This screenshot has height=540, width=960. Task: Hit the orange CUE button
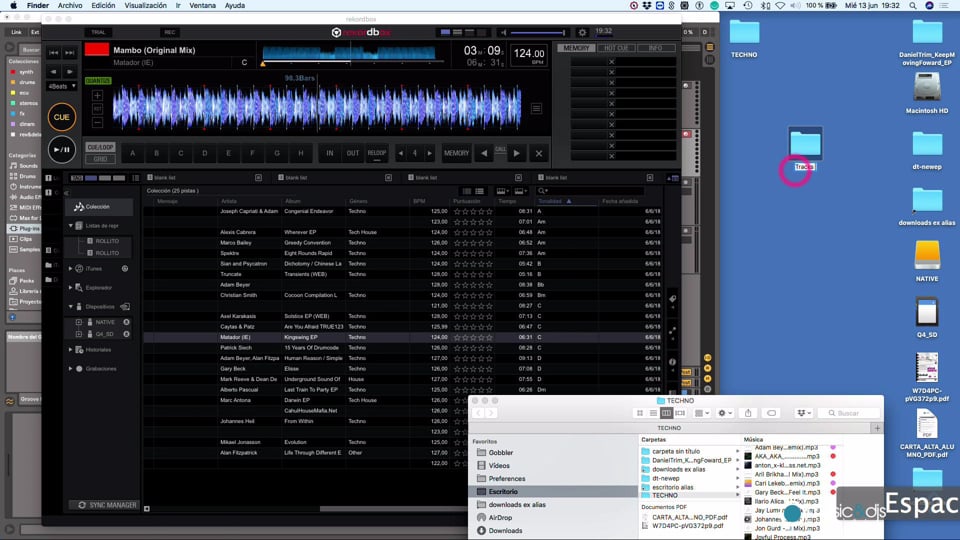[x=61, y=117]
